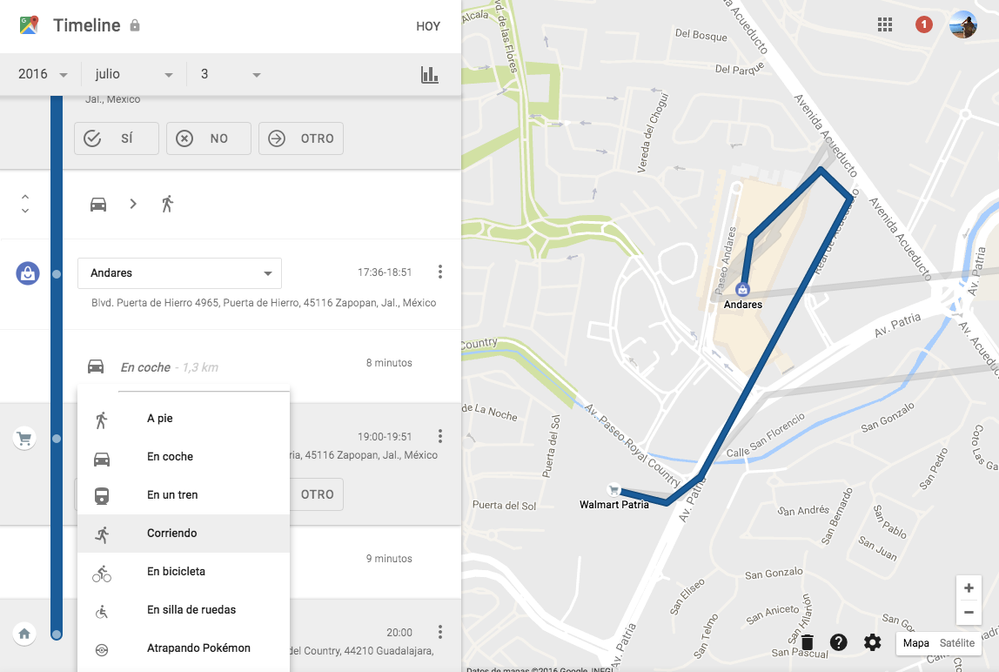
Task: Click the car icon above the activity segments
Action: coord(97,203)
